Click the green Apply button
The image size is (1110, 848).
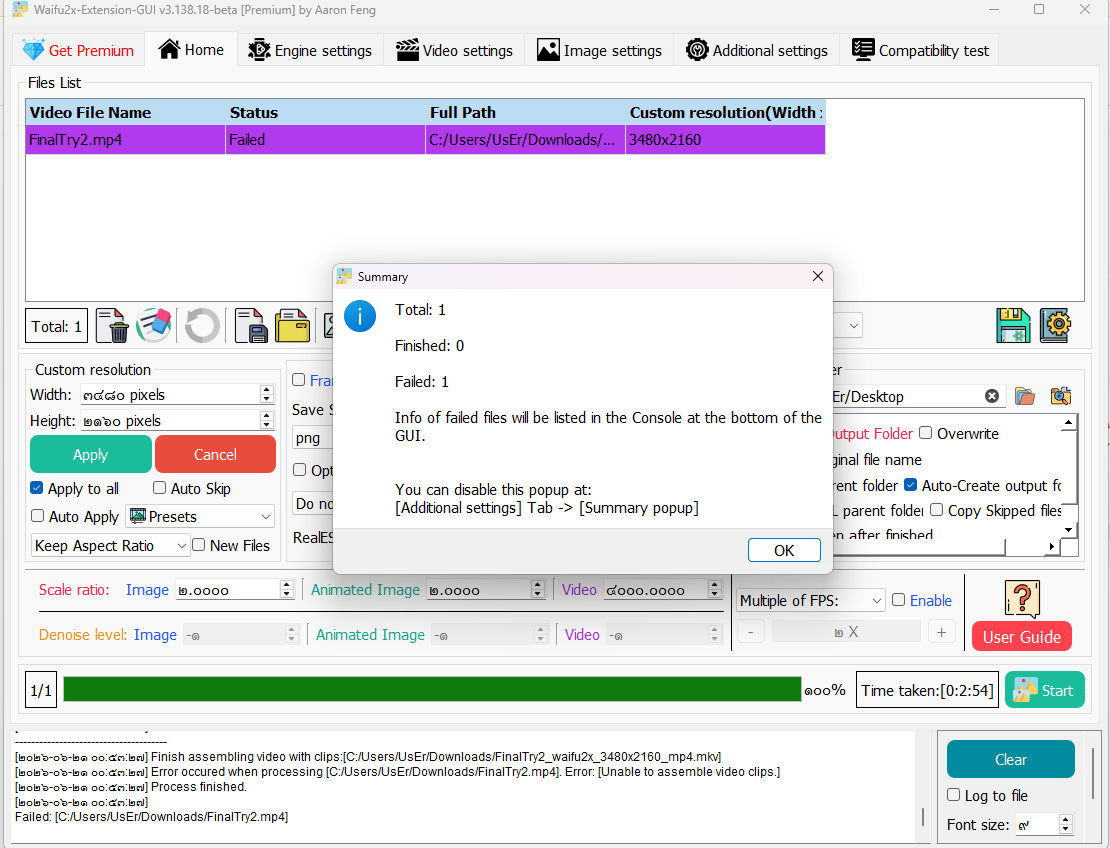click(91, 454)
